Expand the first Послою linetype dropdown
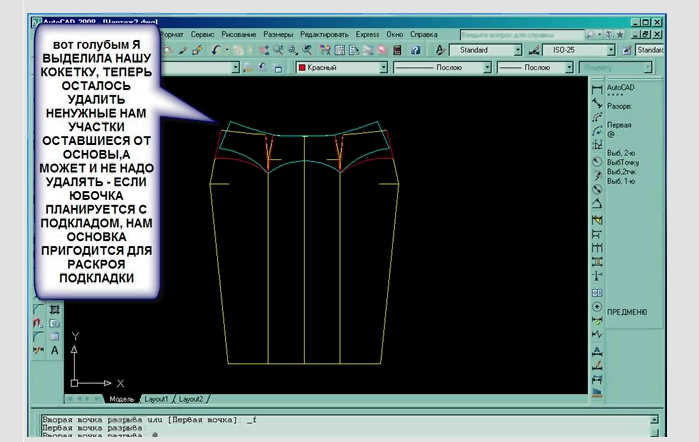This screenshot has width=699, height=442. pos(487,68)
